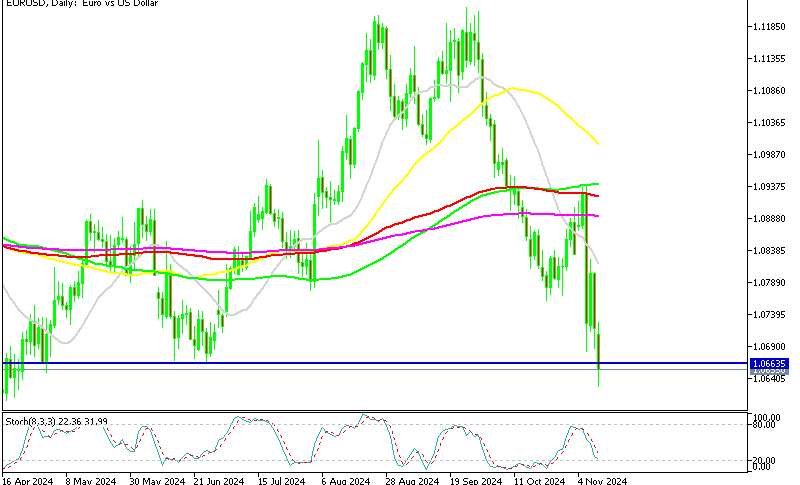
Task: Click the 1.10860 price axis label
Action: coord(769,91)
